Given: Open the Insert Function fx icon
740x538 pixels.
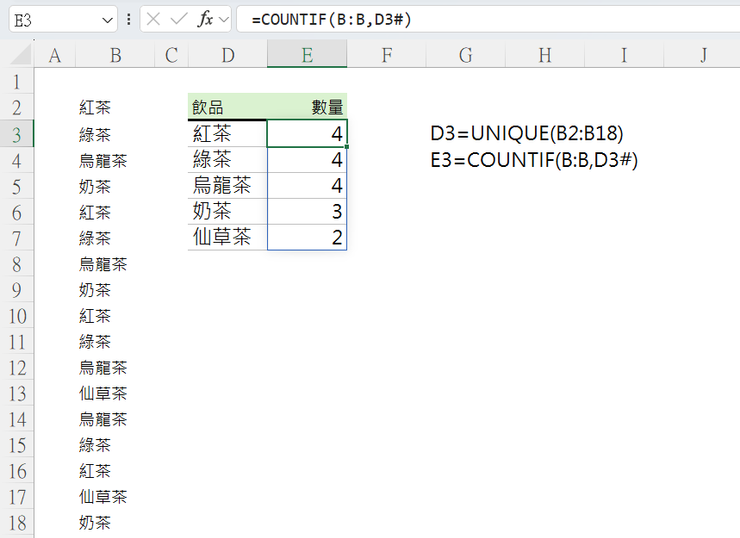Looking at the screenshot, I should coord(205,19).
